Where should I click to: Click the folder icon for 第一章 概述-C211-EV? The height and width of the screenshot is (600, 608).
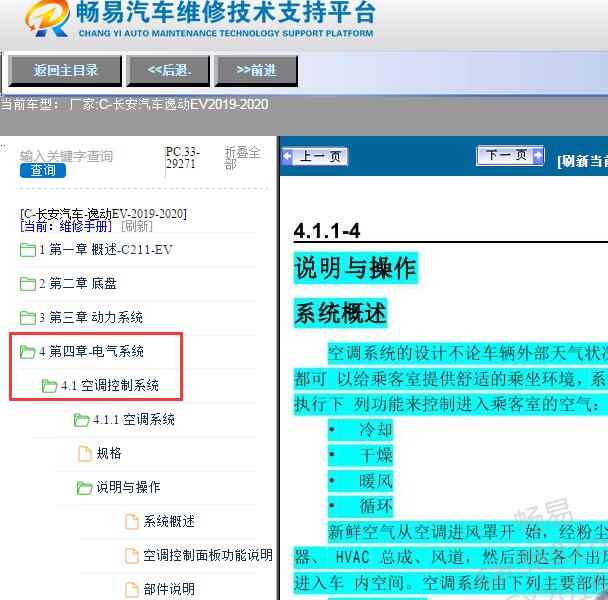pos(28,250)
